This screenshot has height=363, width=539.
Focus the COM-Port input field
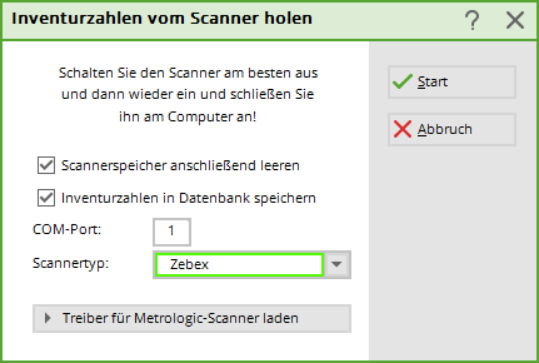pos(172,232)
